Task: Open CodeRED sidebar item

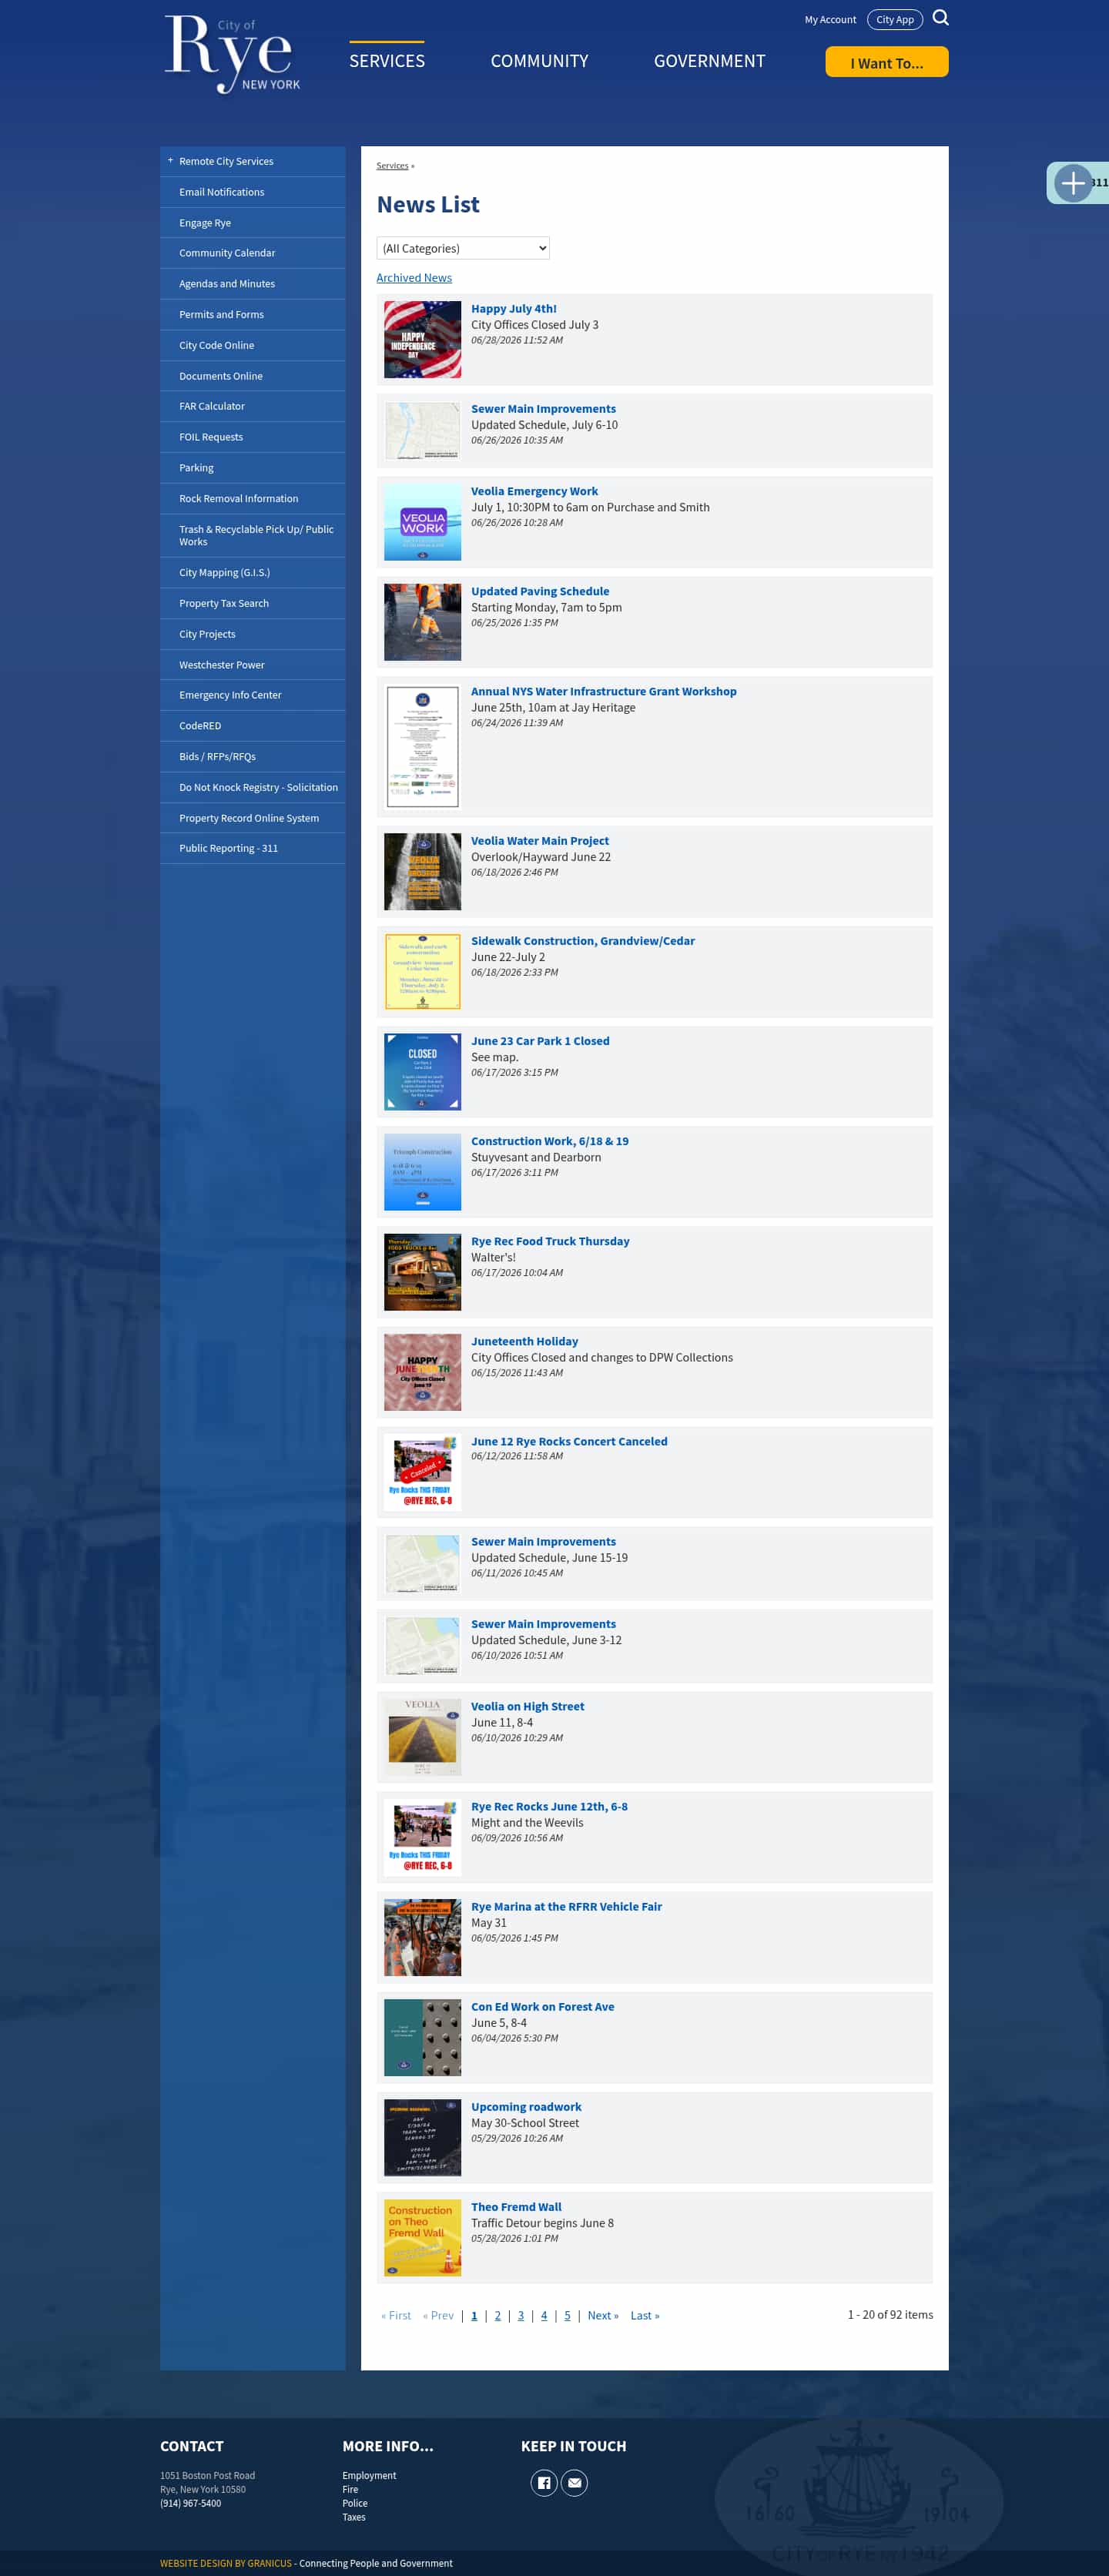Action: (252, 726)
